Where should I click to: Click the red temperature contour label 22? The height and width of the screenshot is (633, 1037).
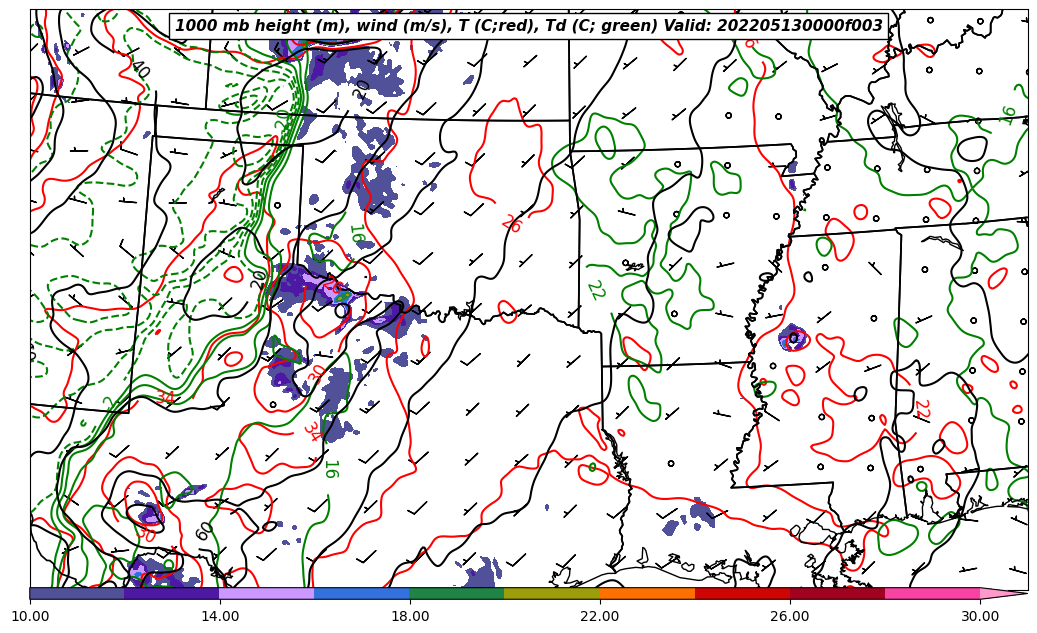pyautogui.click(x=923, y=409)
